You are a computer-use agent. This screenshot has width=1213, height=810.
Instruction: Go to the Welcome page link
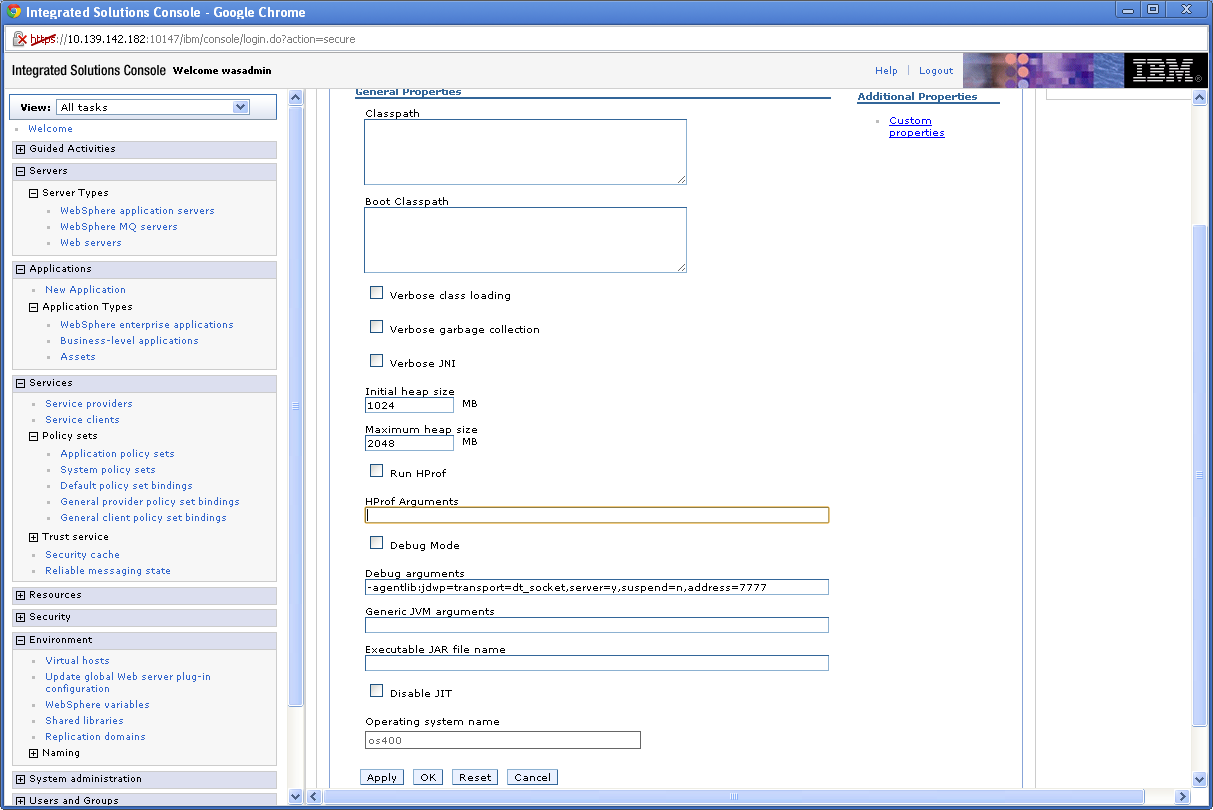[x=50, y=129]
